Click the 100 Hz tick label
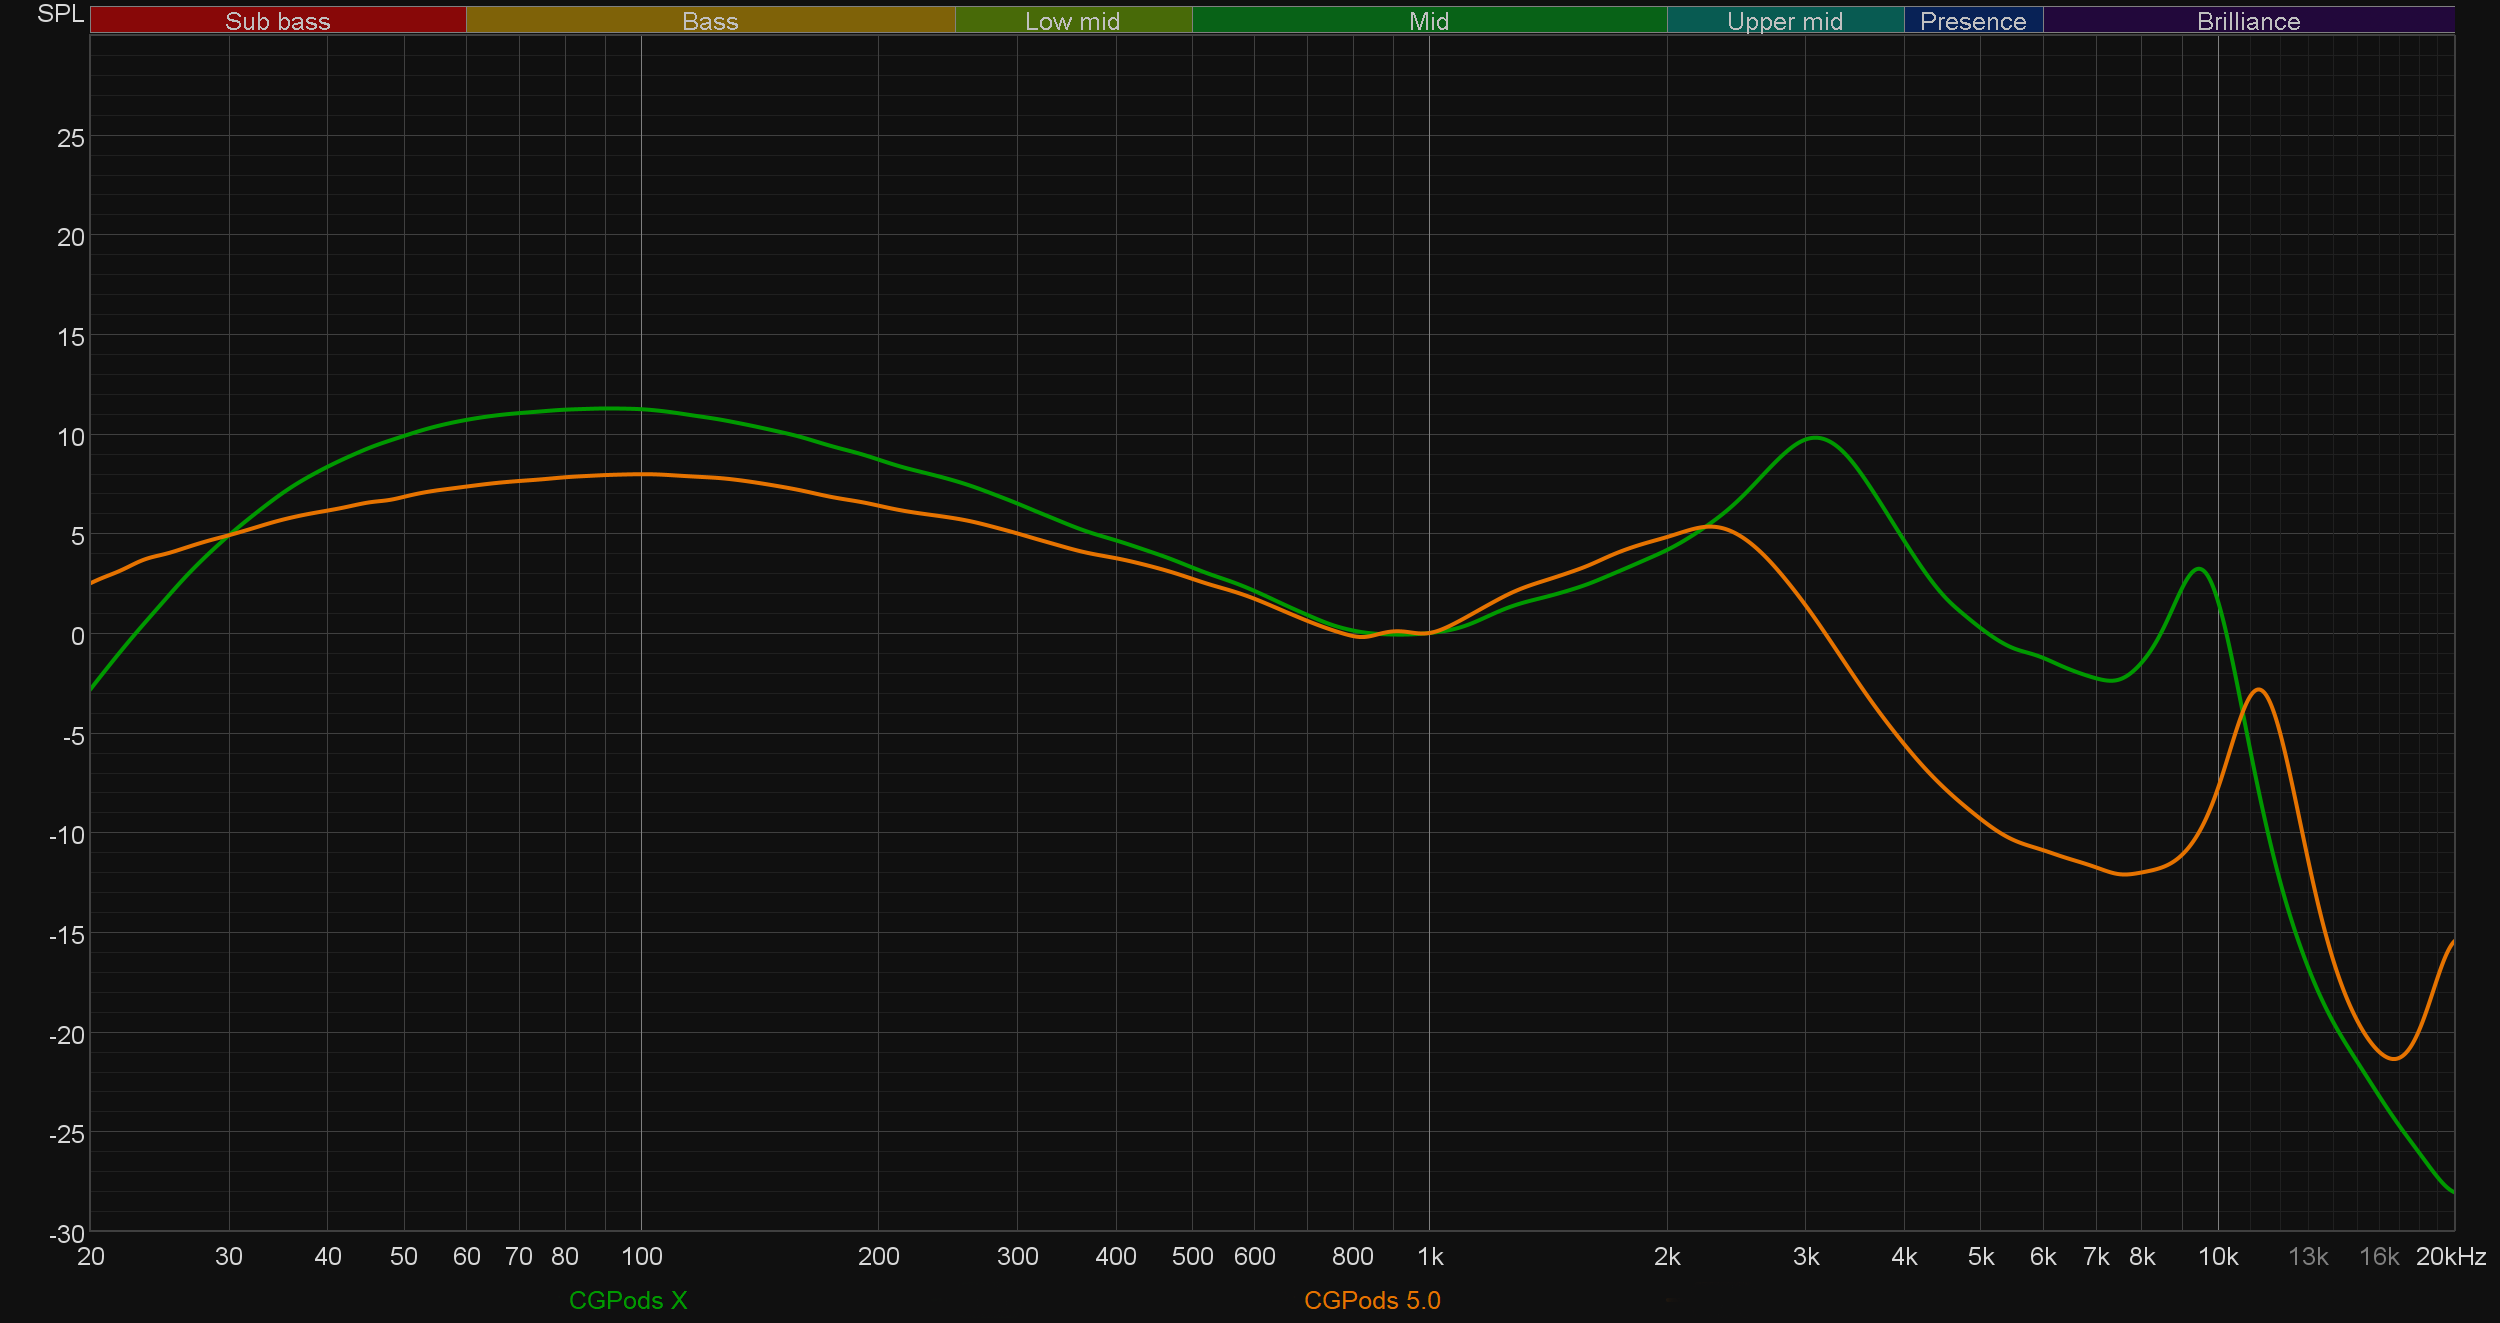This screenshot has width=2500, height=1323. pos(641,1257)
